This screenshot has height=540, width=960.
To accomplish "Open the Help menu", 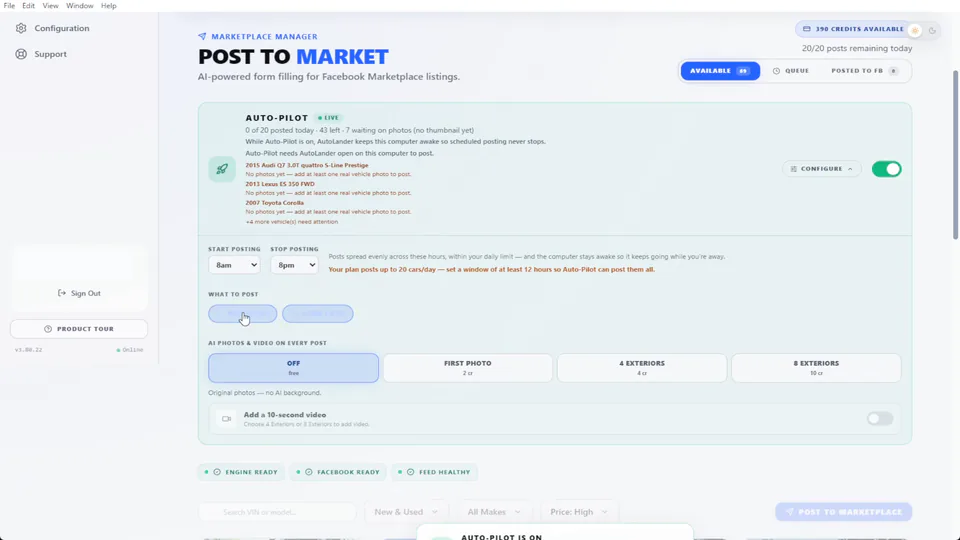I will tap(108, 6).
